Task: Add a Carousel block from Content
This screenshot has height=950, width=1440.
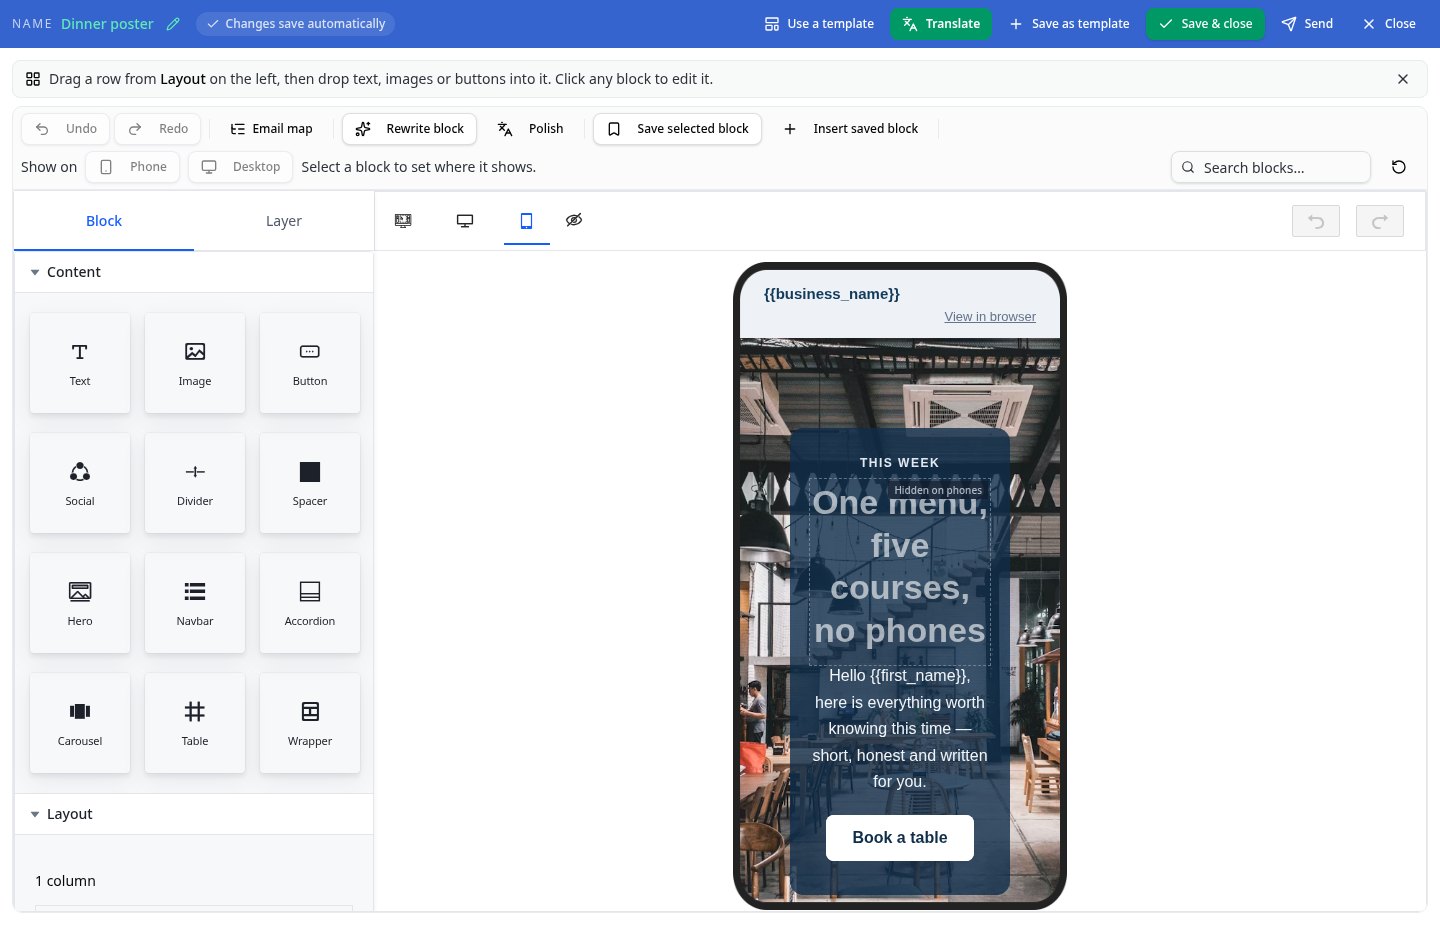Action: (x=80, y=723)
